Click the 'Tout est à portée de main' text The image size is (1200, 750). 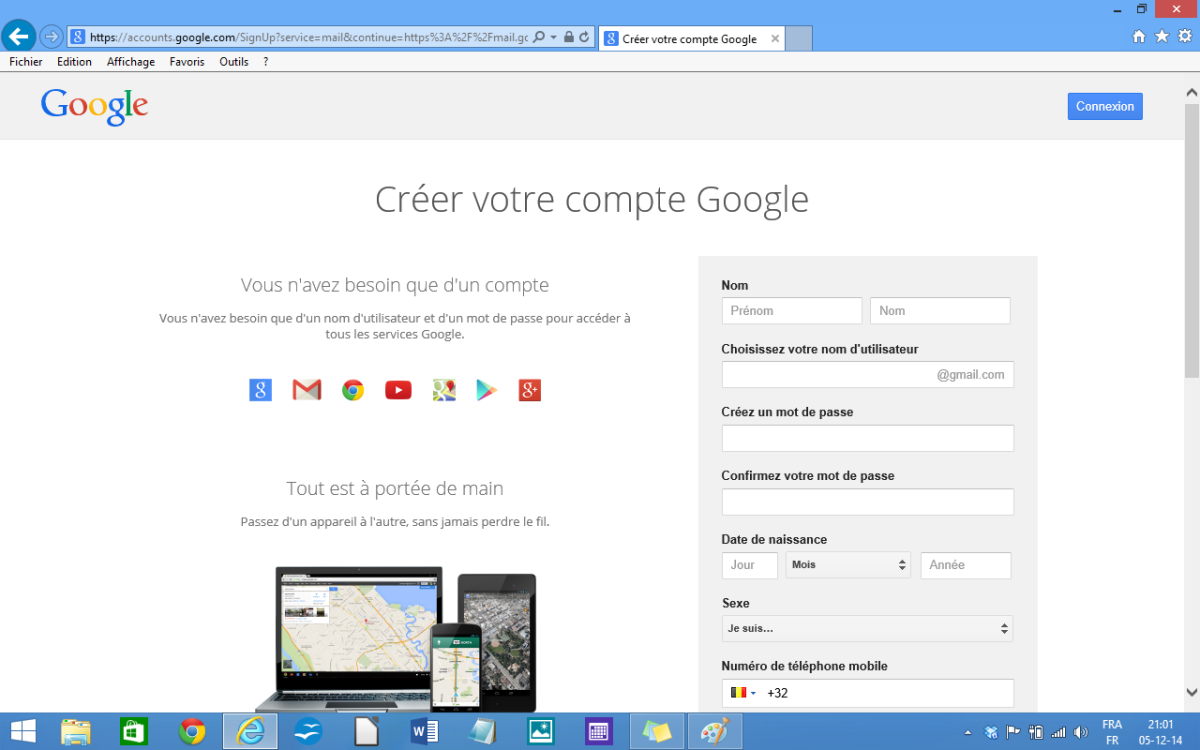point(395,489)
